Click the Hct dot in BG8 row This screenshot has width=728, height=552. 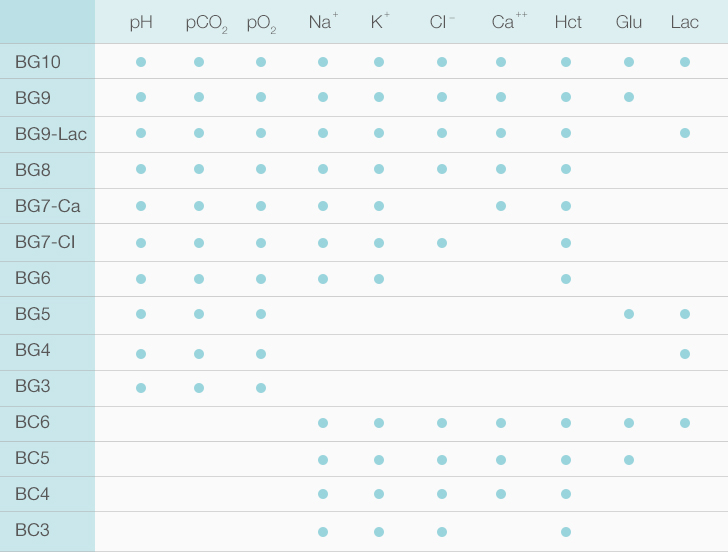coord(566,169)
